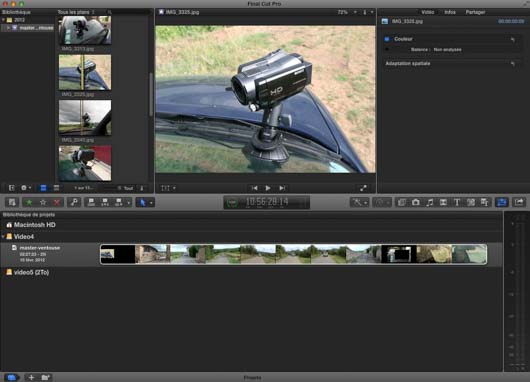Collapse the Video4 drive in project library
Screen dimensions: 530x382
(x=3, y=237)
